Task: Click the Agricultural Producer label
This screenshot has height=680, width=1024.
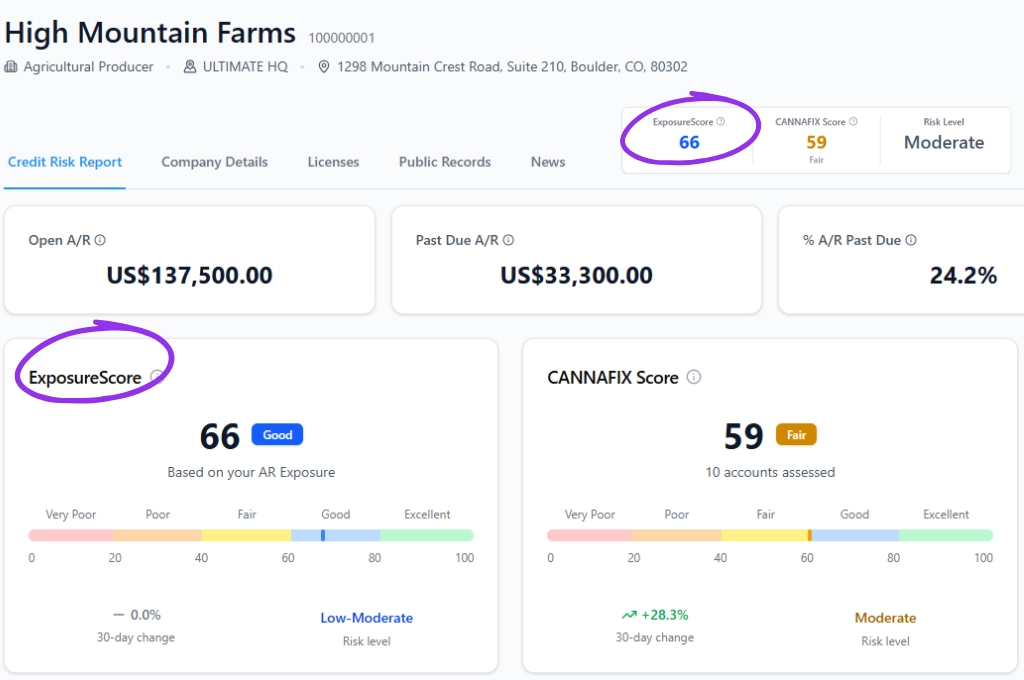Action: pyautogui.click(x=88, y=67)
